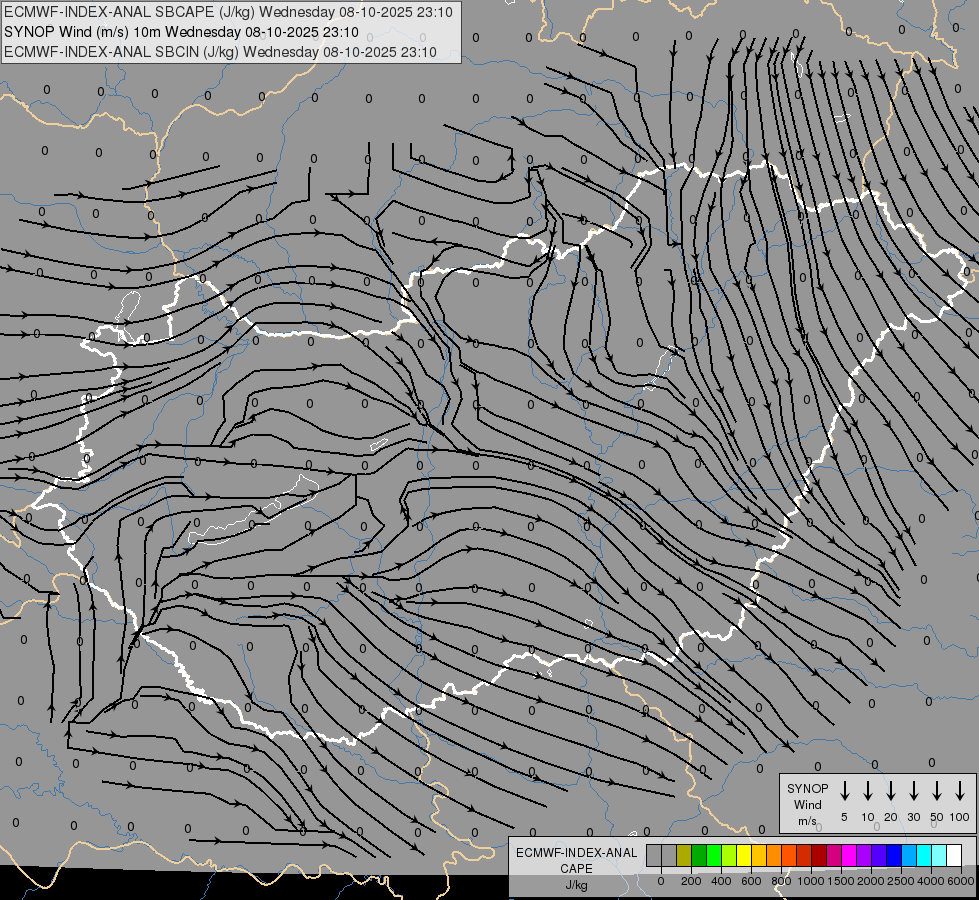The image size is (979, 900).
Task: Choose the pale cyan swatch before white
Action: pos(940,855)
